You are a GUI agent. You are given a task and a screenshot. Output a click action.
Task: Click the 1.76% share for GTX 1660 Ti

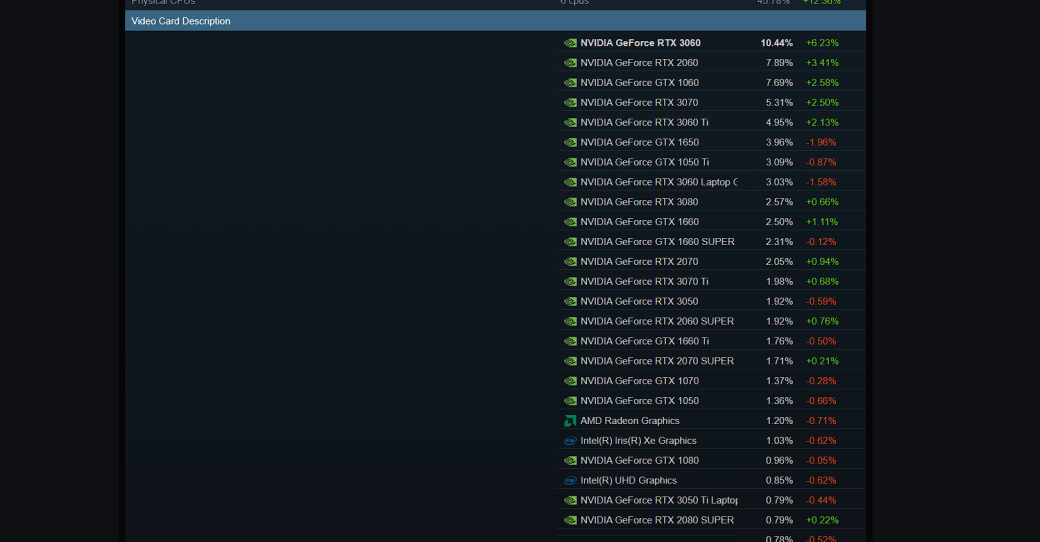click(x=779, y=341)
